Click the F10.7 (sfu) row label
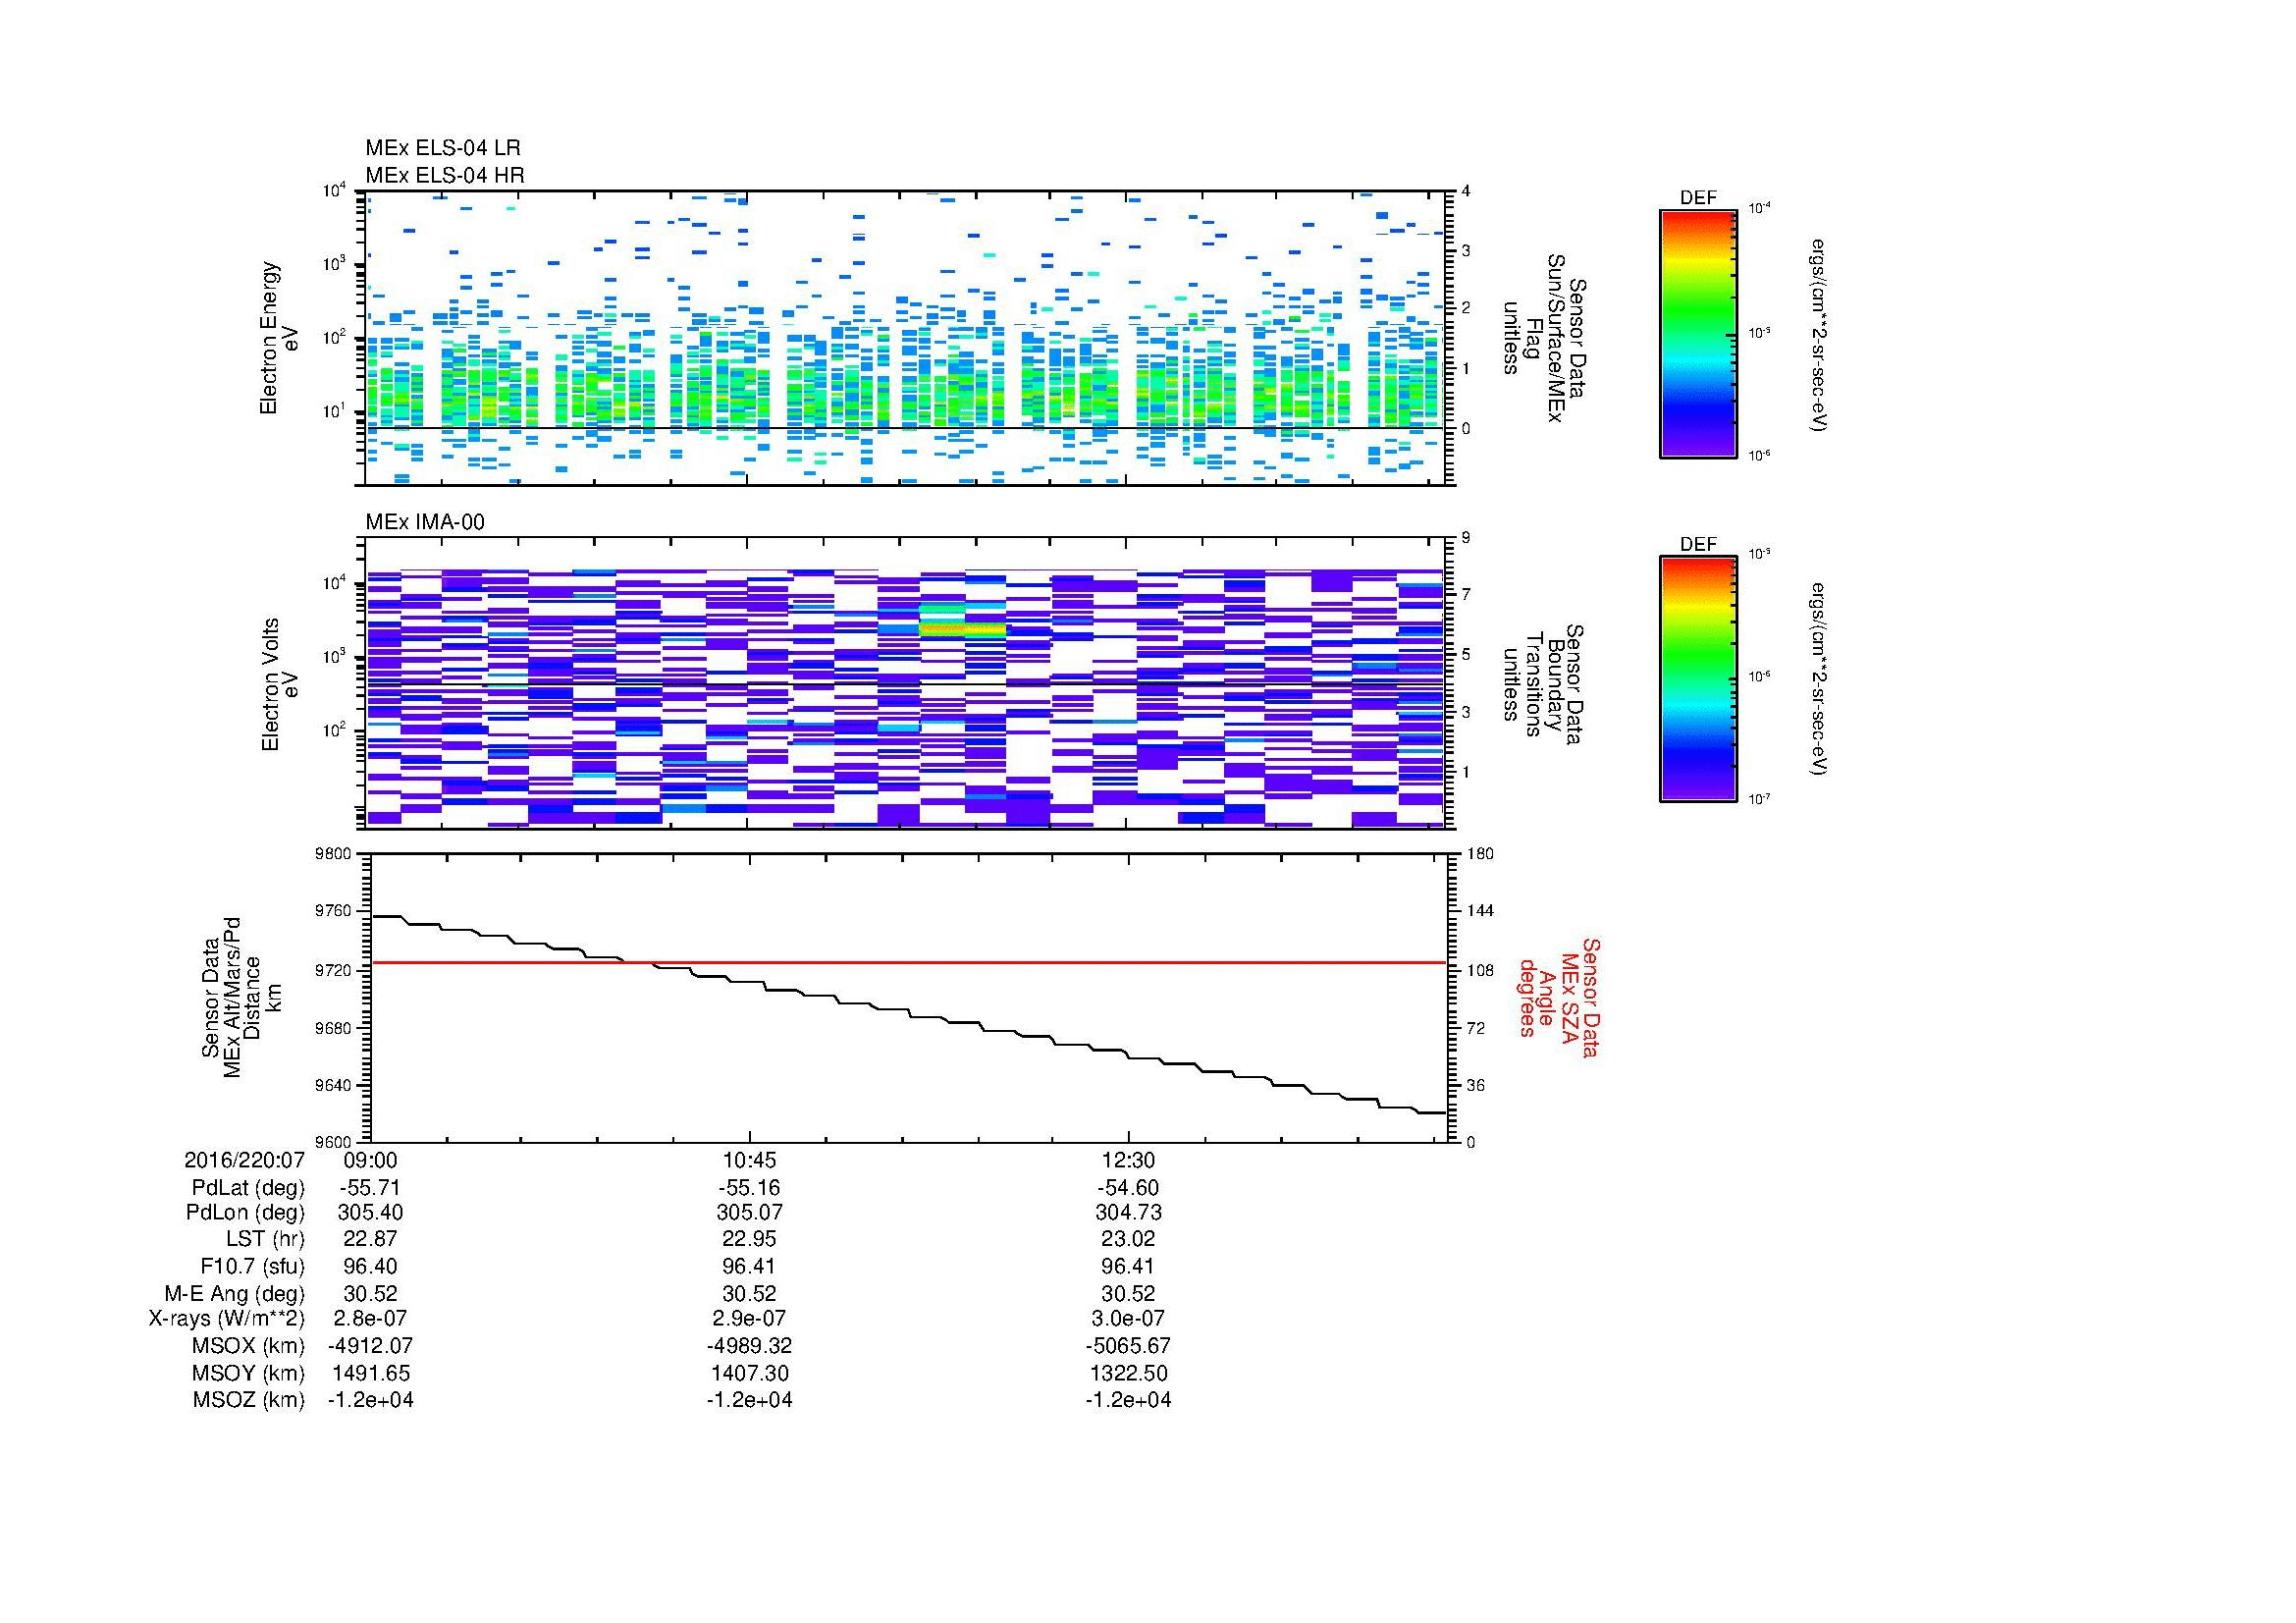This screenshot has width=2296, height=1623. 252,1267
